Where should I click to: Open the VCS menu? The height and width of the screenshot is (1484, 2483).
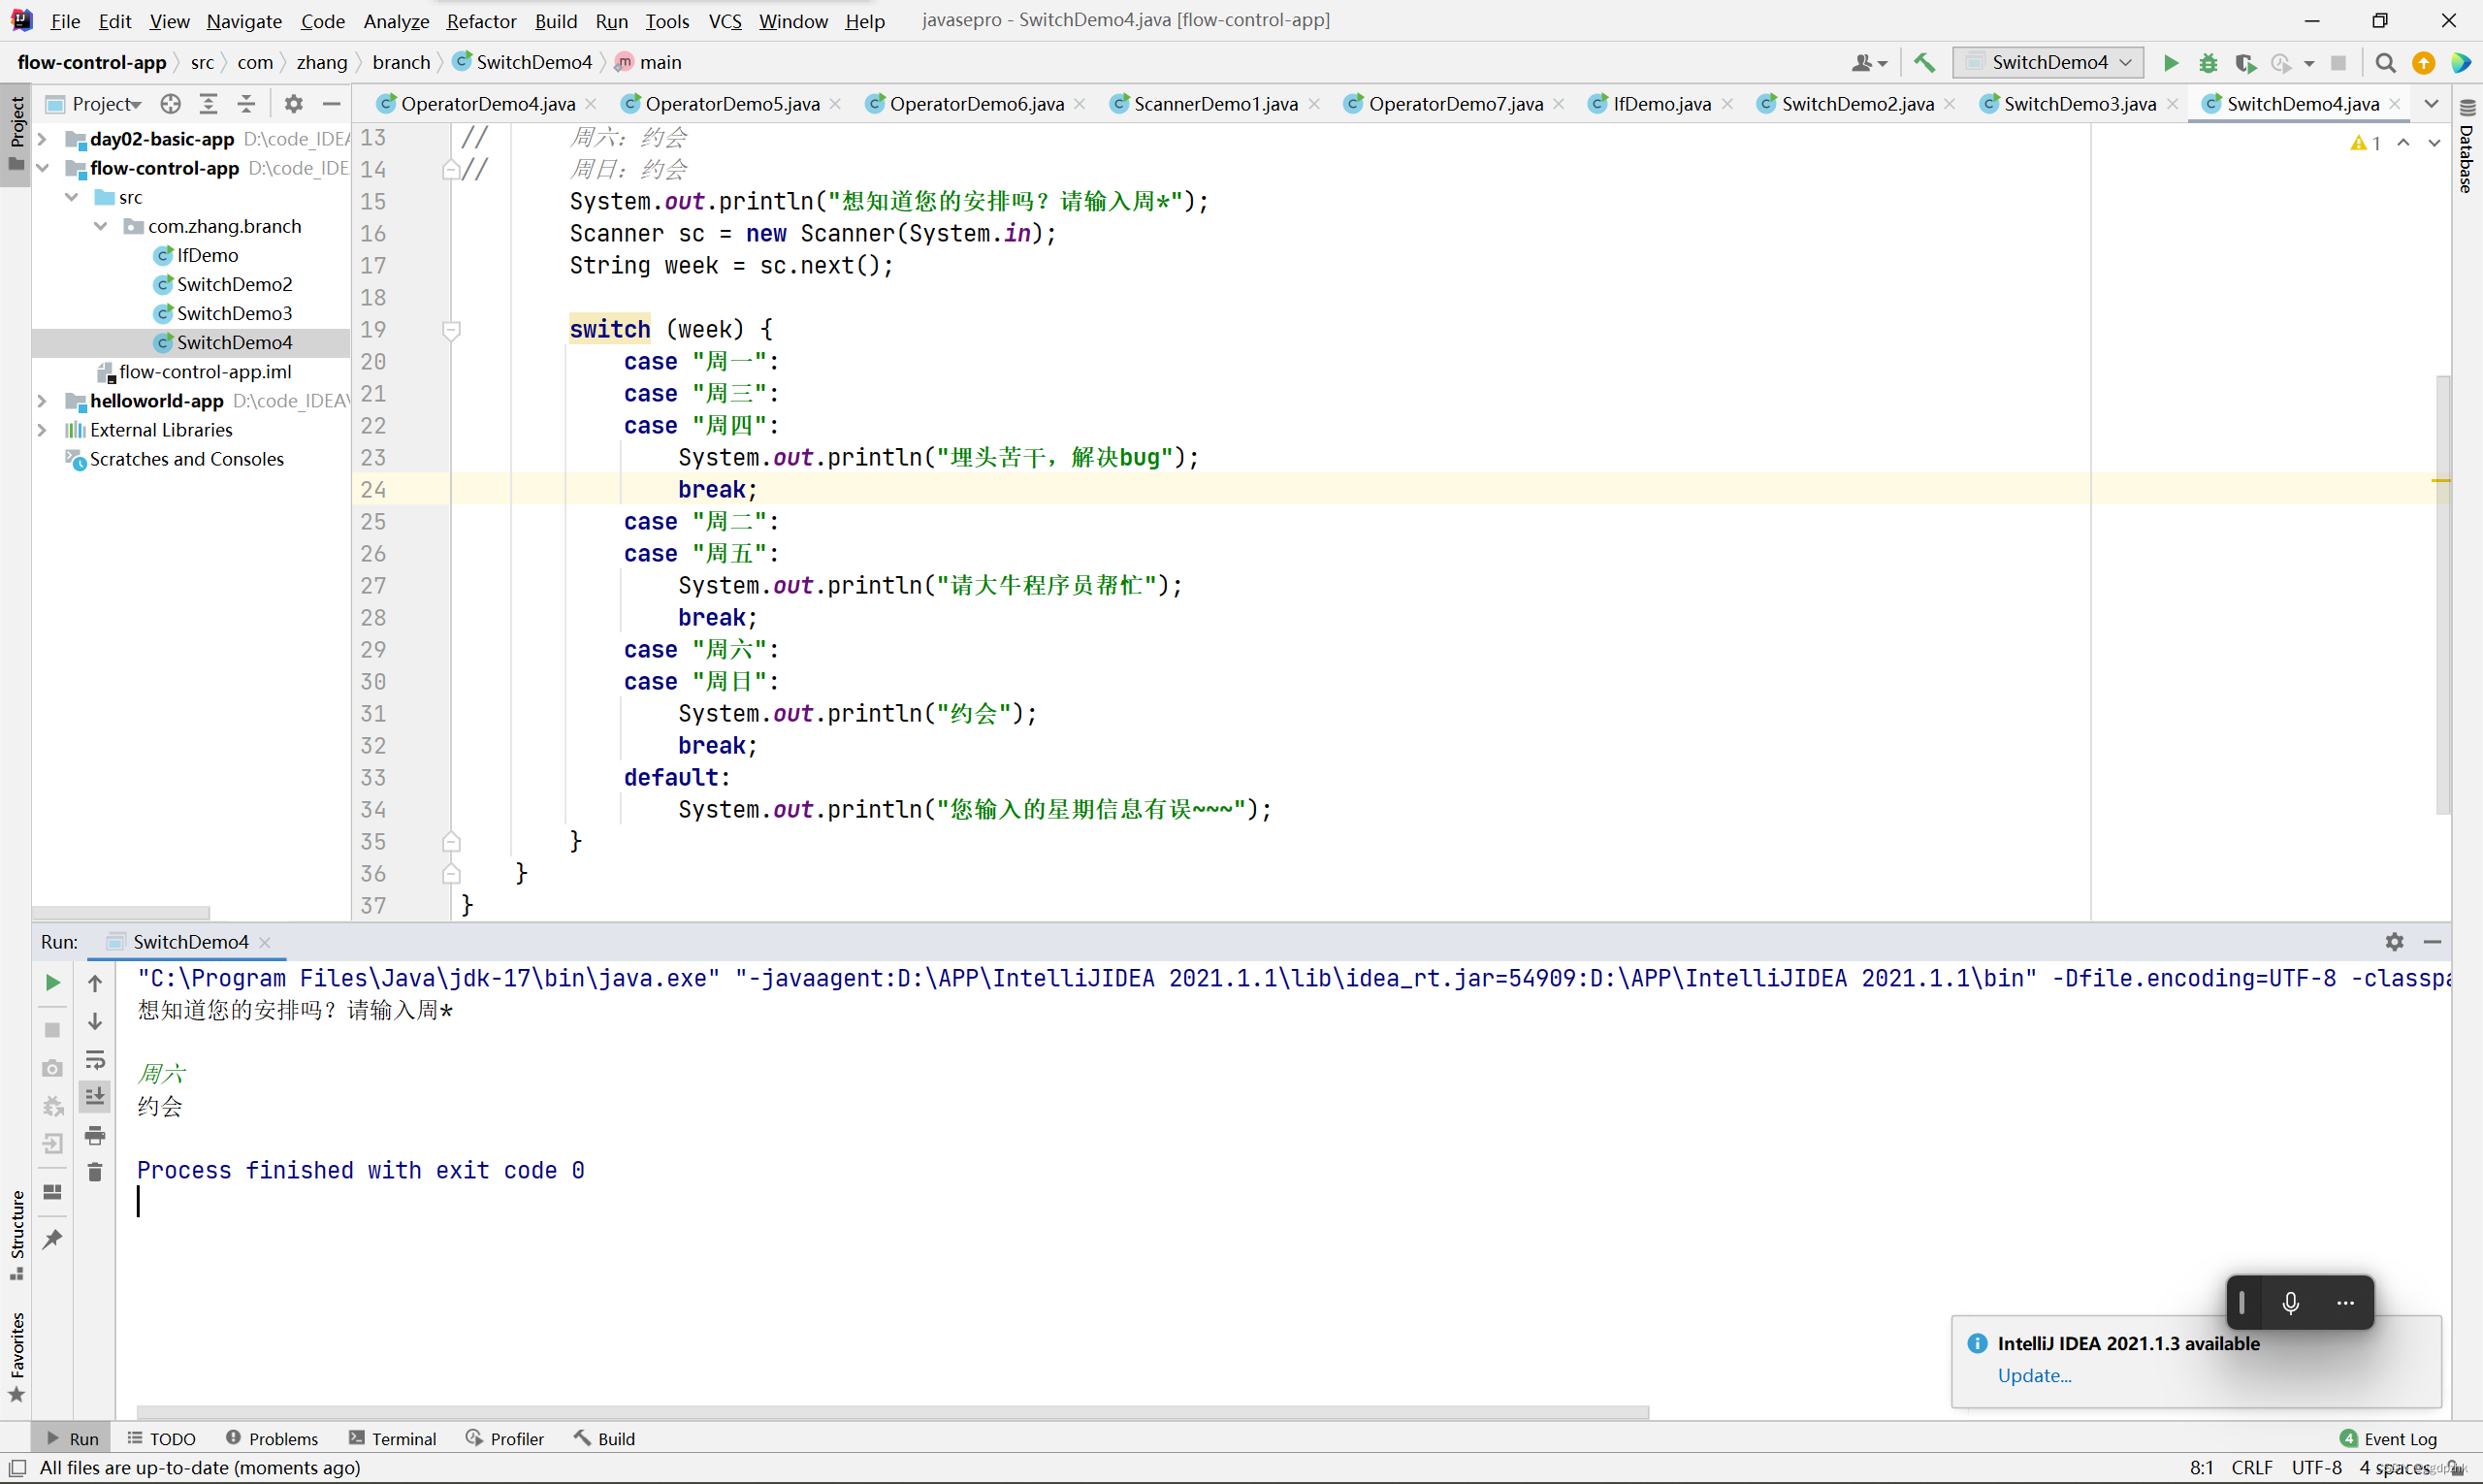click(x=725, y=21)
